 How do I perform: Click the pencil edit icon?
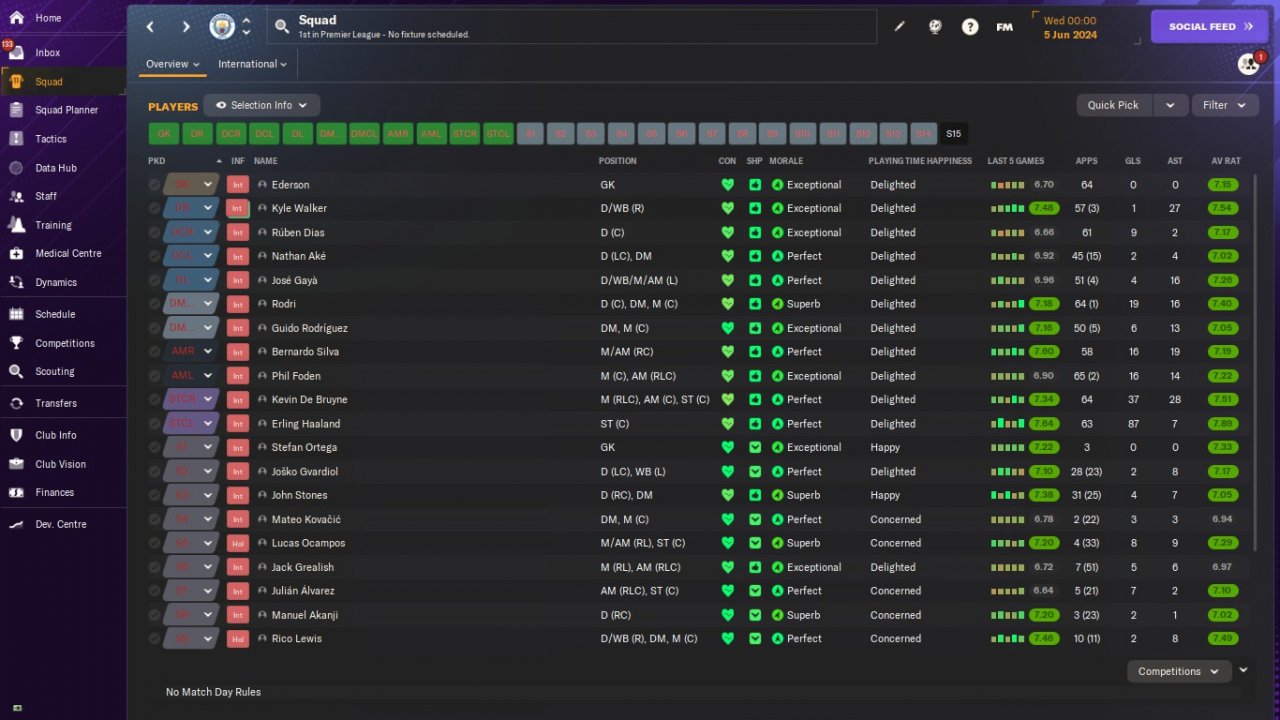click(x=899, y=27)
